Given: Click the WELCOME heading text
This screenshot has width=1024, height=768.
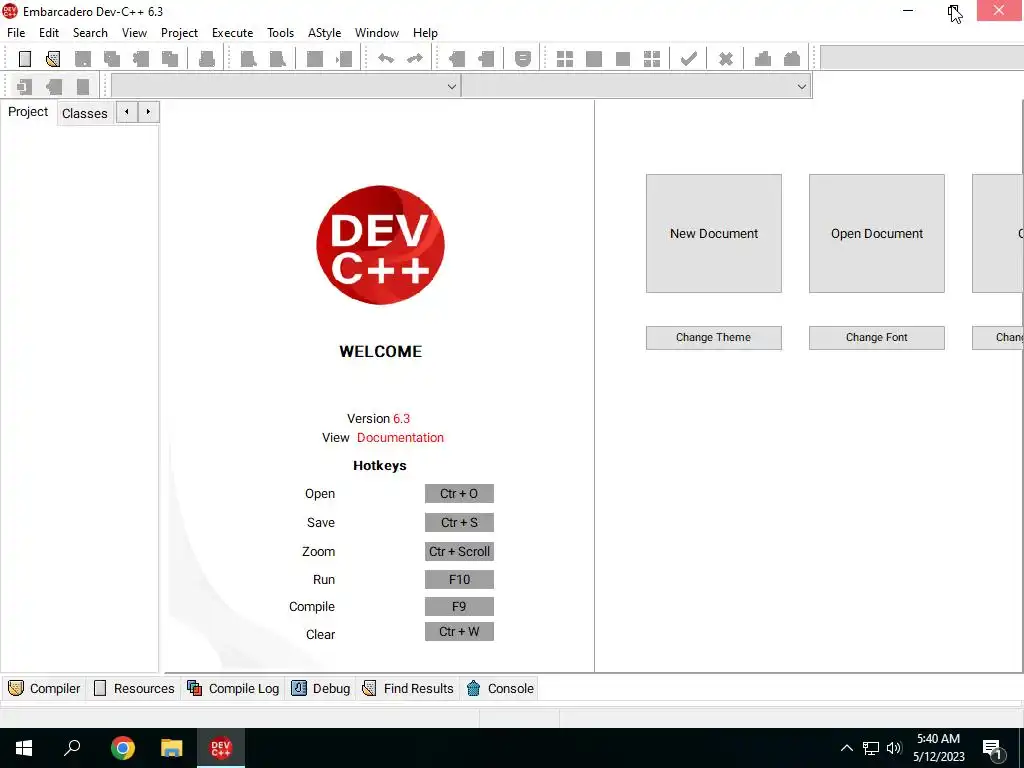Looking at the screenshot, I should tap(381, 351).
